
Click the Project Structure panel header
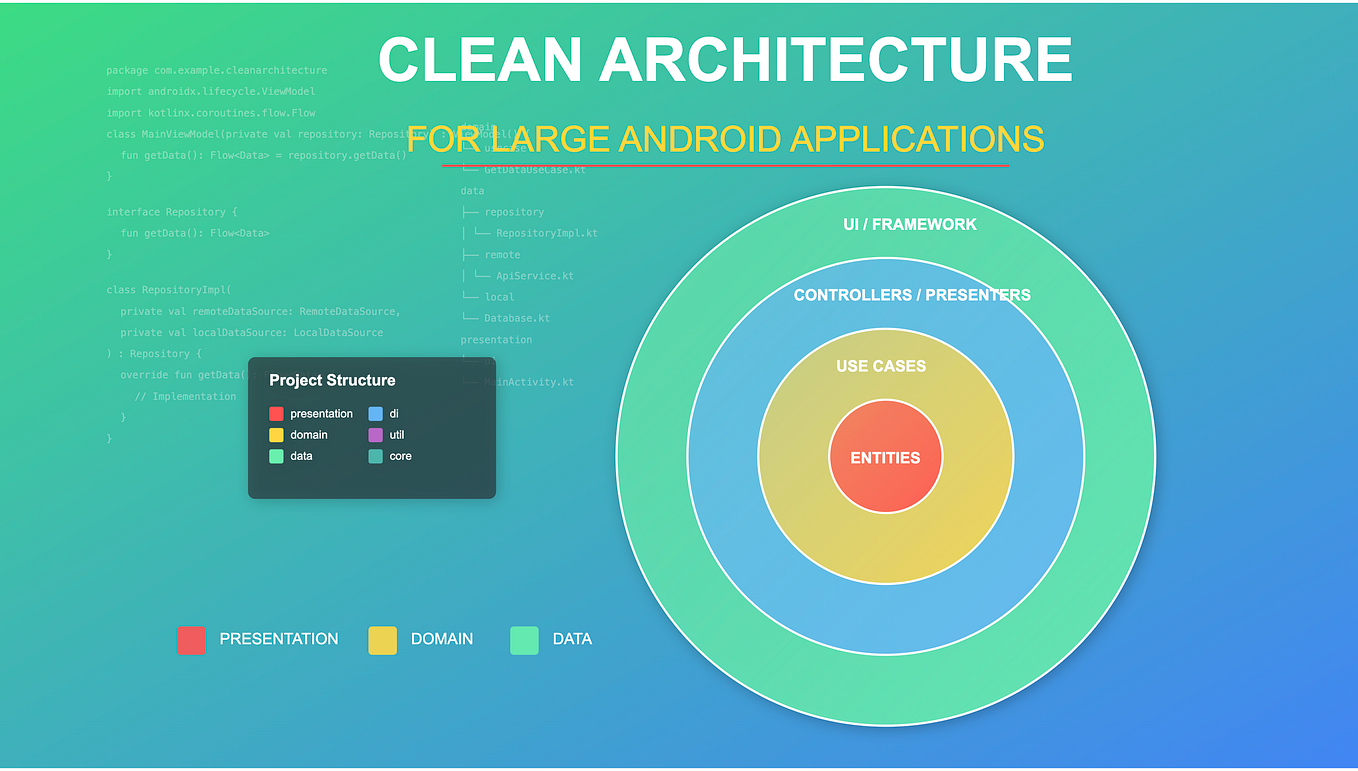click(332, 380)
